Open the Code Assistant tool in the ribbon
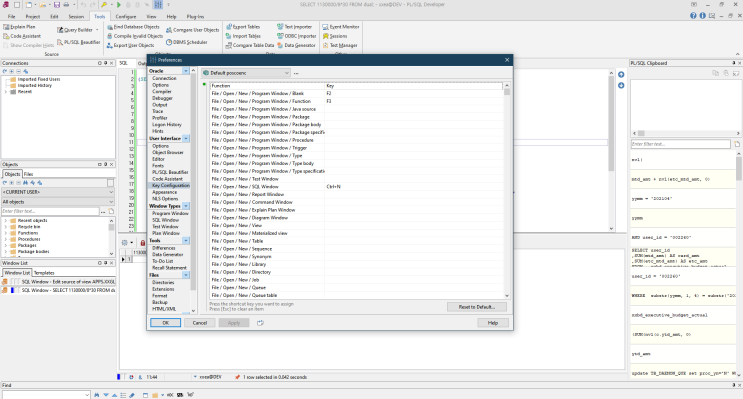The image size is (743, 399). tap(22, 36)
